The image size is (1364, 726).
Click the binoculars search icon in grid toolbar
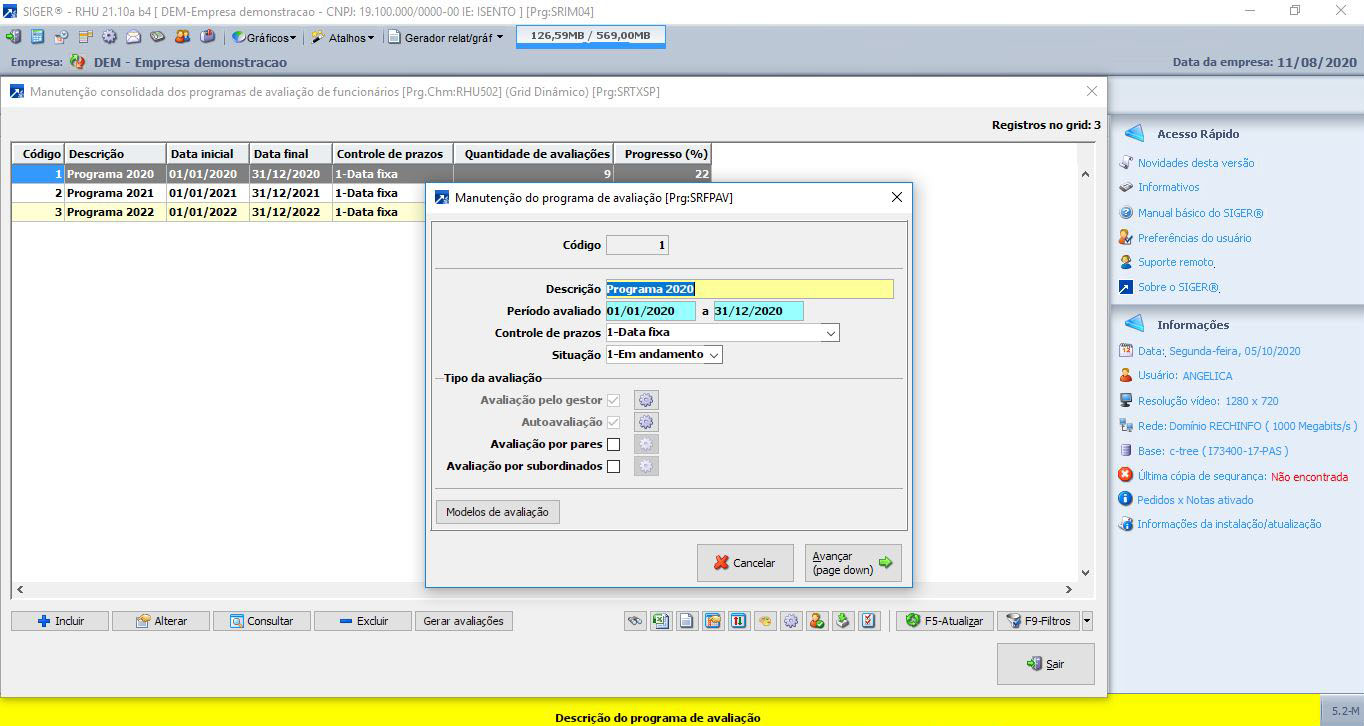point(635,621)
